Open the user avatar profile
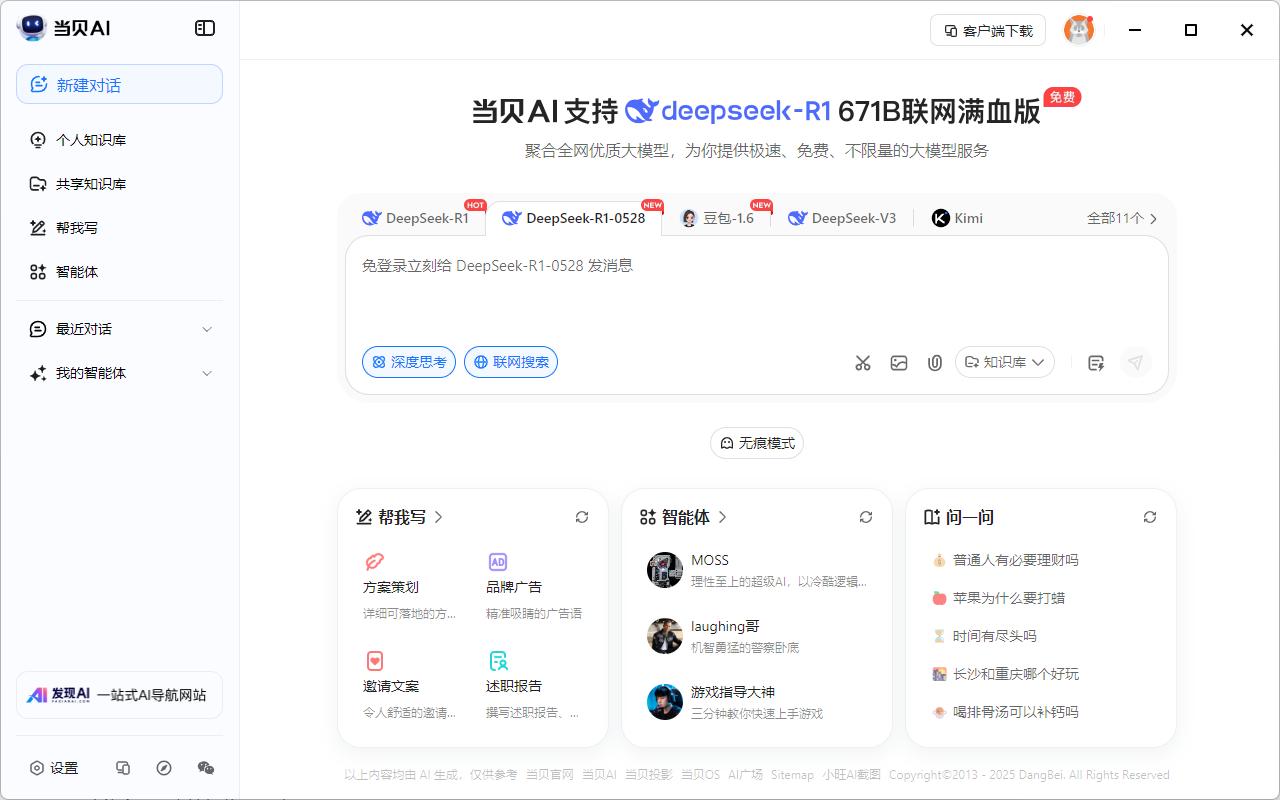This screenshot has width=1280, height=800. click(1079, 30)
